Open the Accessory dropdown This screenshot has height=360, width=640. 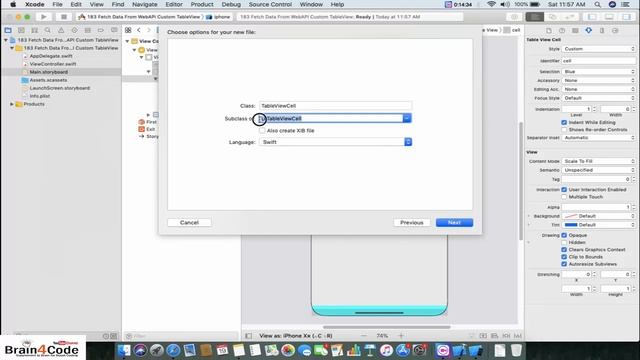tap(599, 81)
